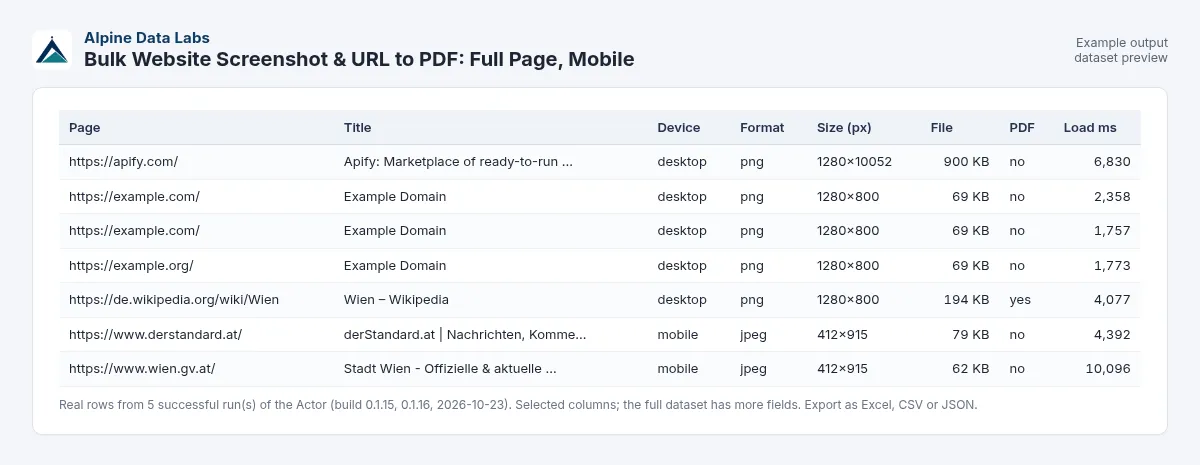Click the Title column header
This screenshot has height=465, width=1200.
tap(357, 128)
